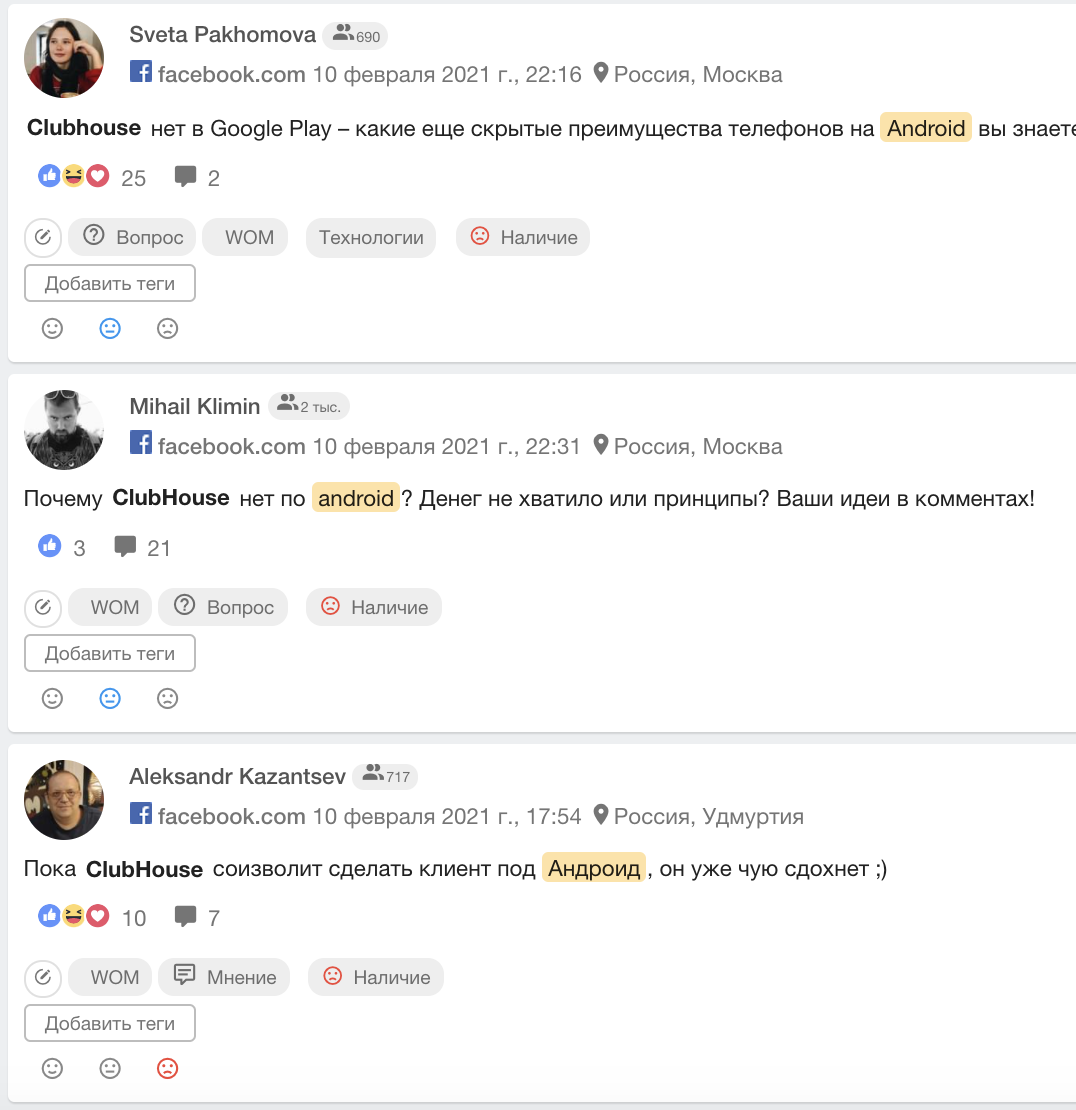Image resolution: width=1076 pixels, height=1110 pixels.
Task: Click the like icon with 3 reactions
Action: tap(50, 546)
